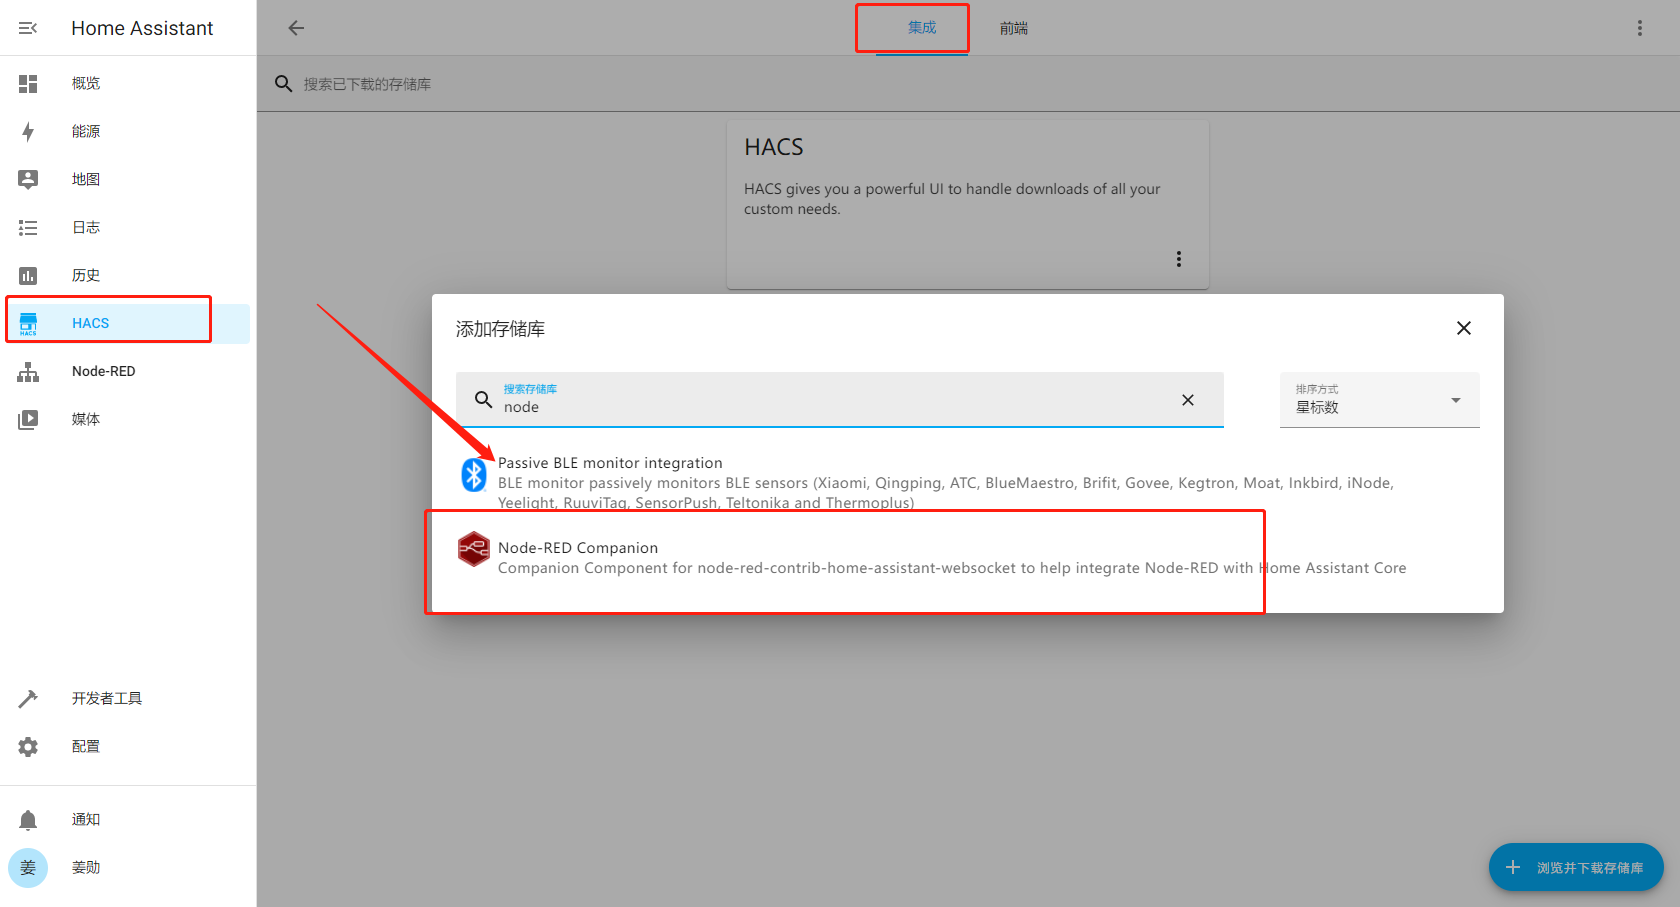Click 浏览并下载存储库 button
Image resolution: width=1680 pixels, height=907 pixels.
click(x=1576, y=867)
